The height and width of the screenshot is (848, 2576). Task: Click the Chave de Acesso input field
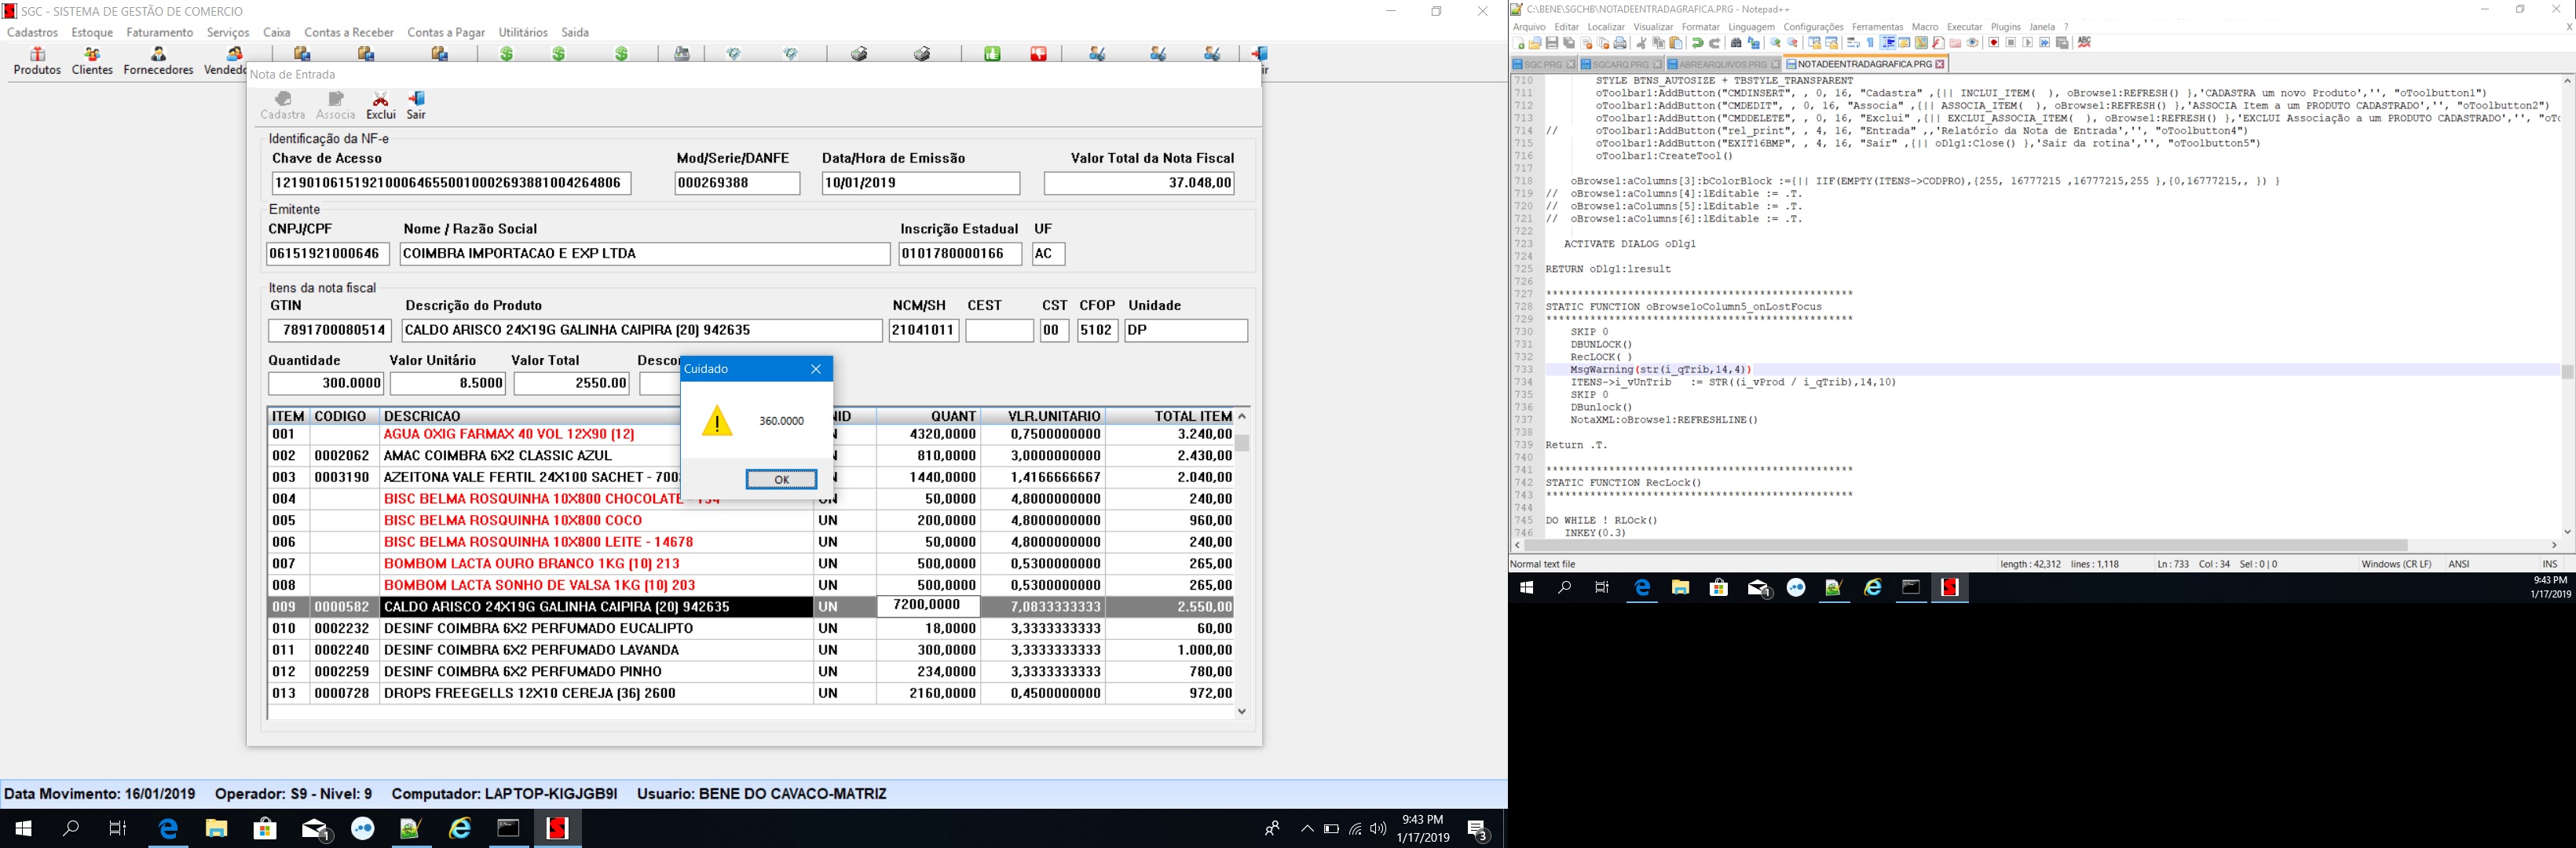[x=451, y=183]
